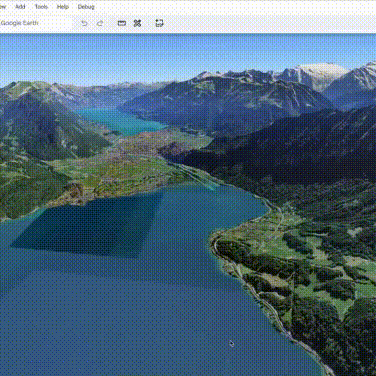Click the tile-with-frame icon in the toolbar
The height and width of the screenshot is (376, 376).
[159, 23]
